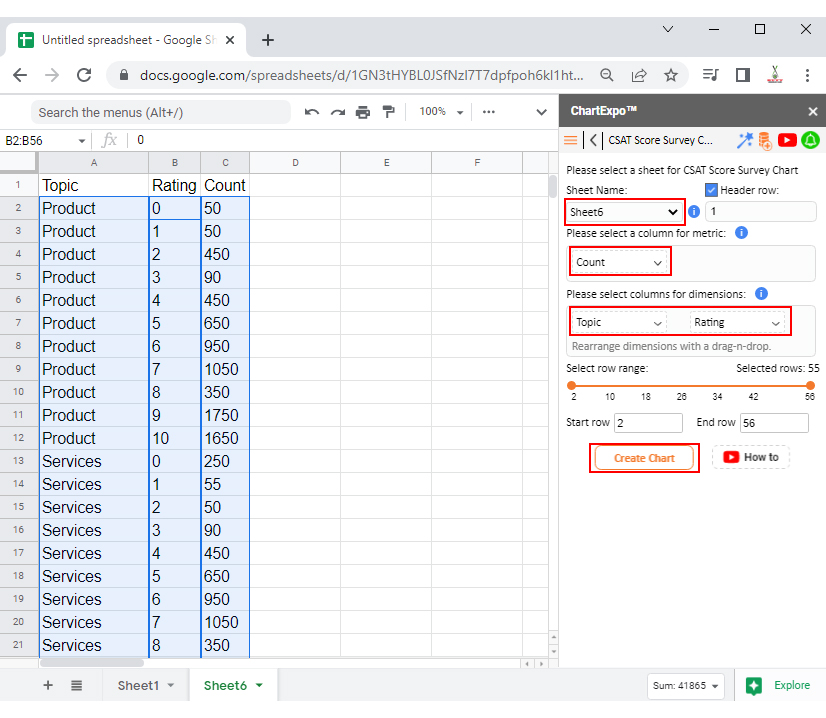Click the ChartExpo add sample data icon
Image resolution: width=826 pixels, height=718 pixels.
click(765, 141)
